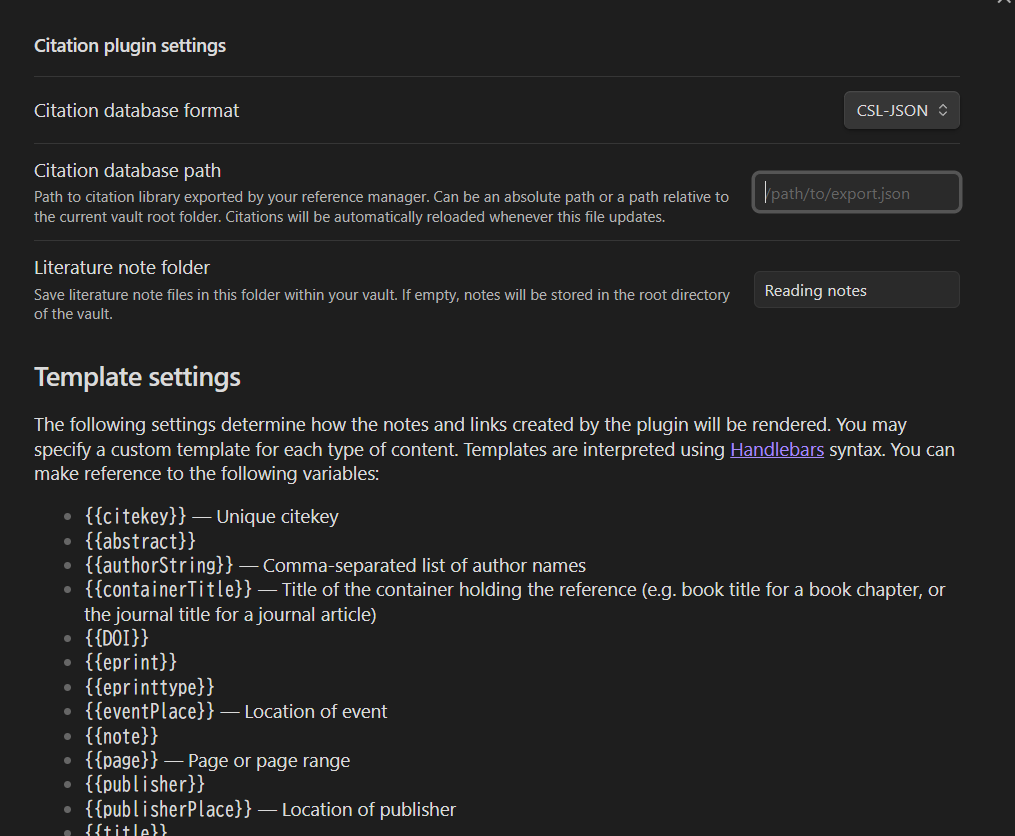1015x836 pixels.
Task: Select the {{DOI}} variable text
Action: pos(117,638)
